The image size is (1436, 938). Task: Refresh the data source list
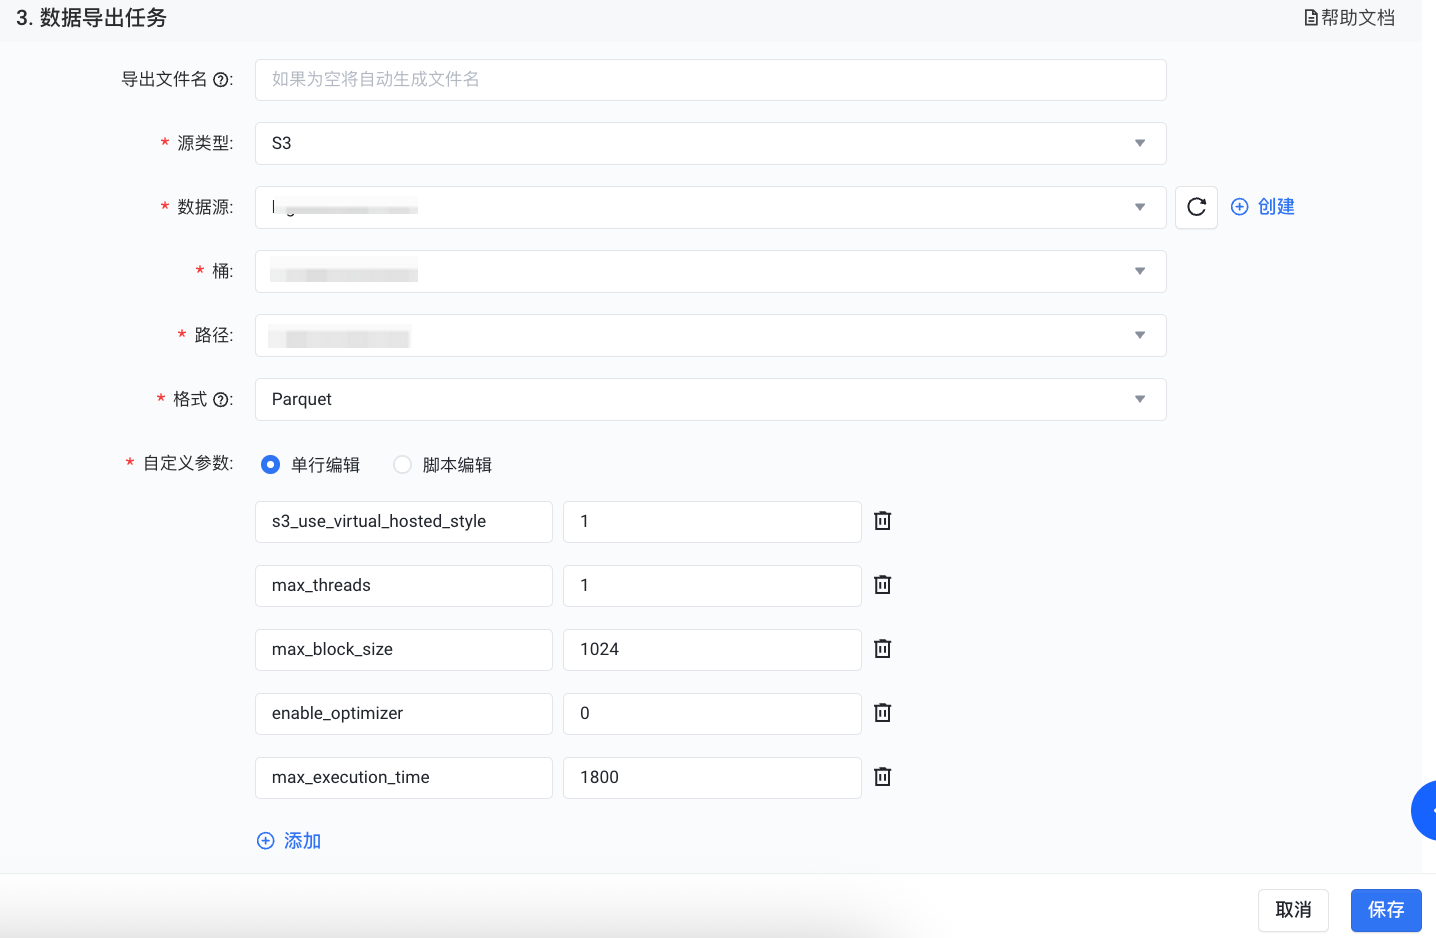tap(1196, 207)
